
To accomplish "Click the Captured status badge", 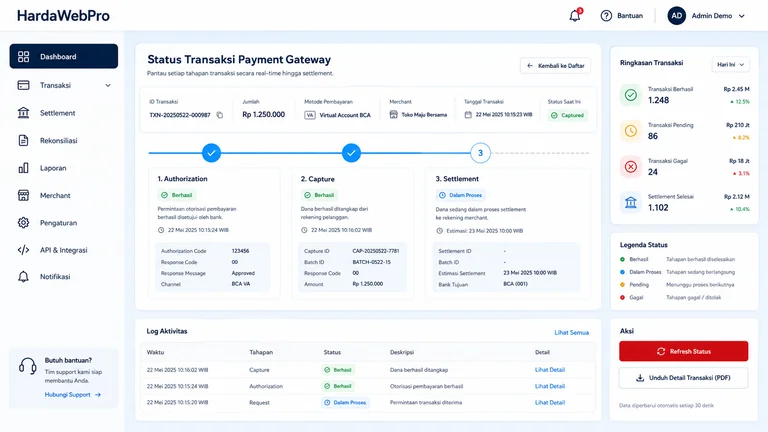I will (x=567, y=115).
